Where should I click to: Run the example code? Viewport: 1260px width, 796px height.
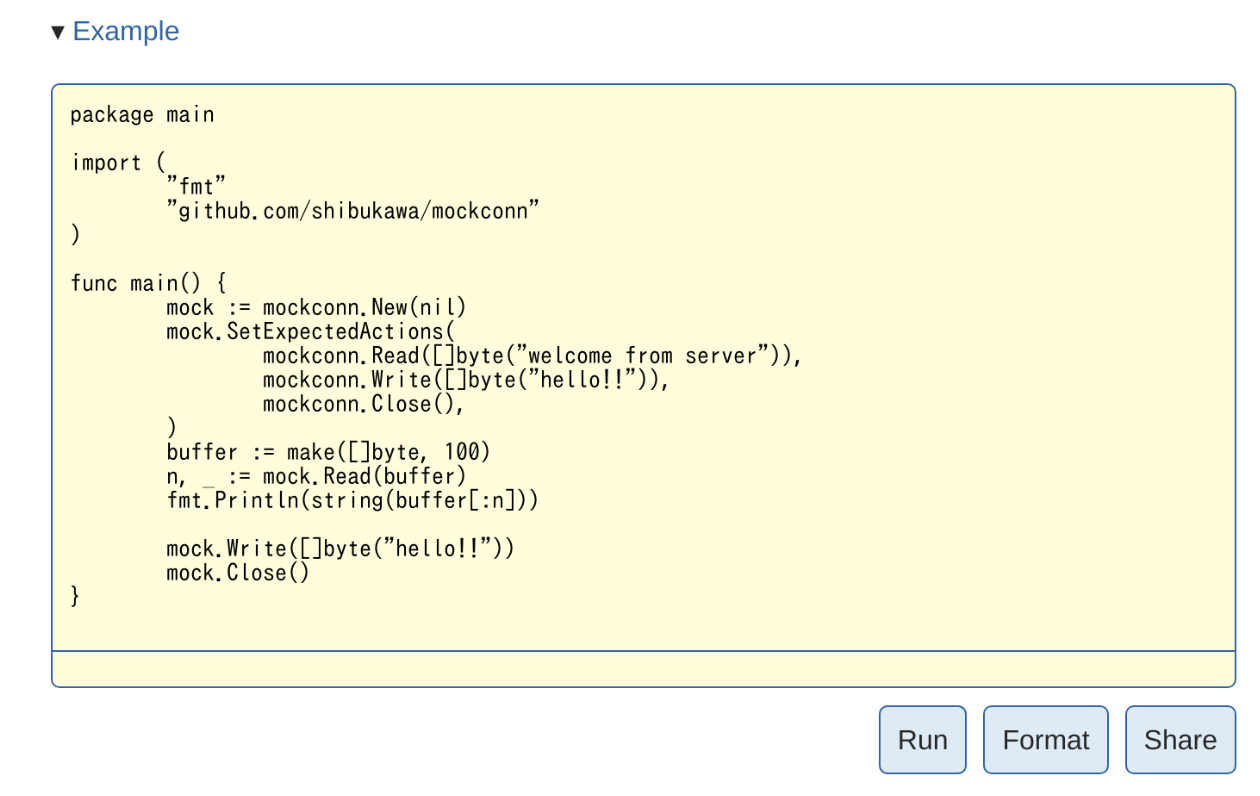922,740
